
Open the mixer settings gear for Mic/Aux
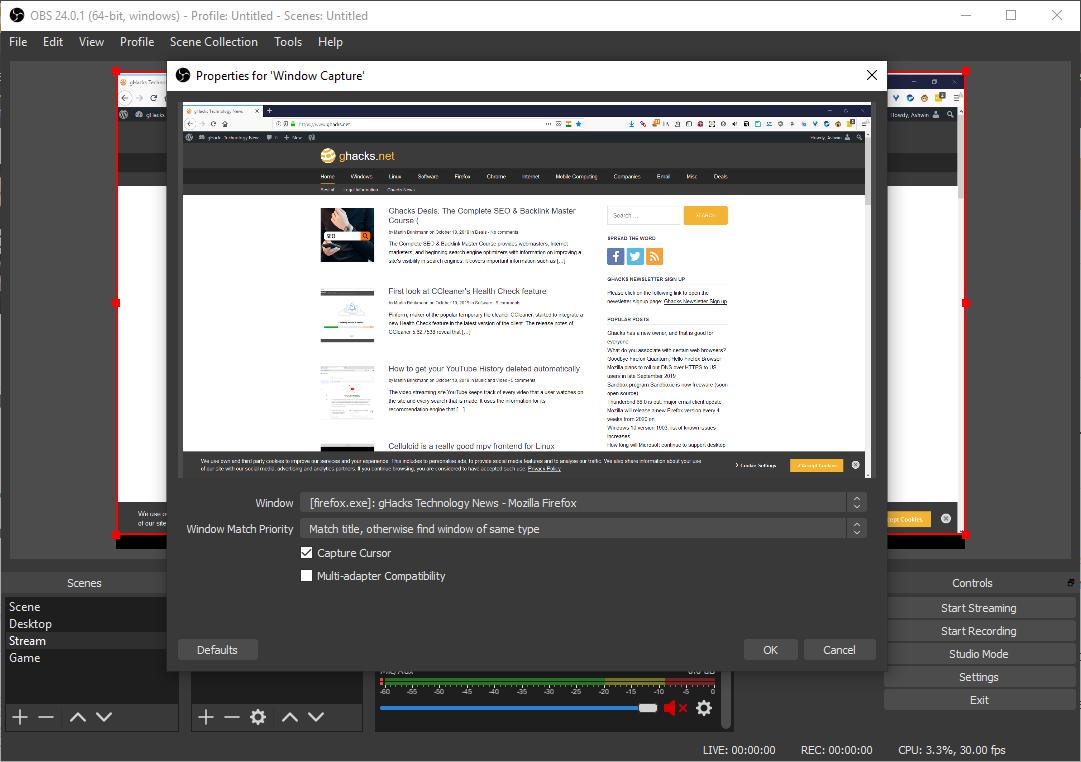[x=704, y=708]
